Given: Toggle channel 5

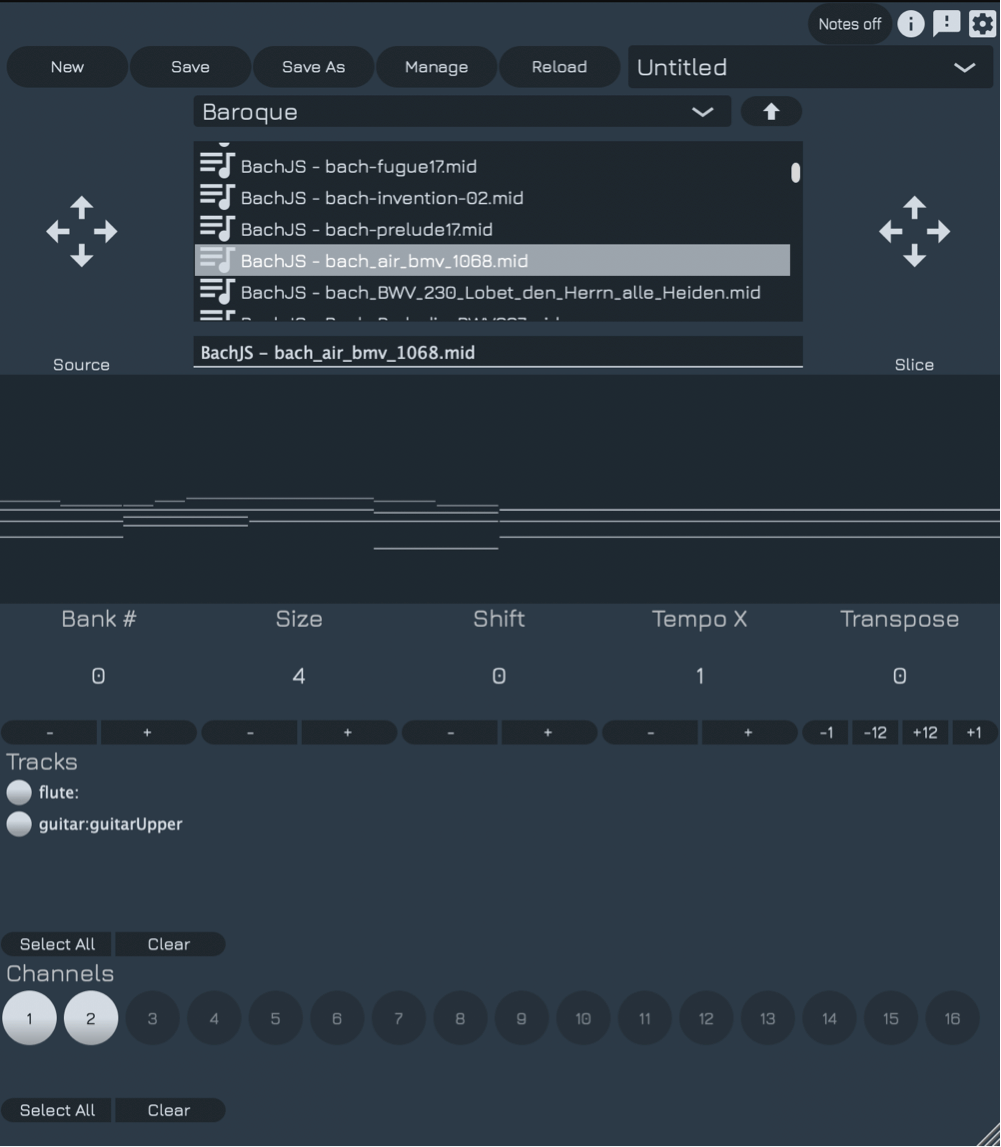Looking at the screenshot, I should tap(275, 1018).
